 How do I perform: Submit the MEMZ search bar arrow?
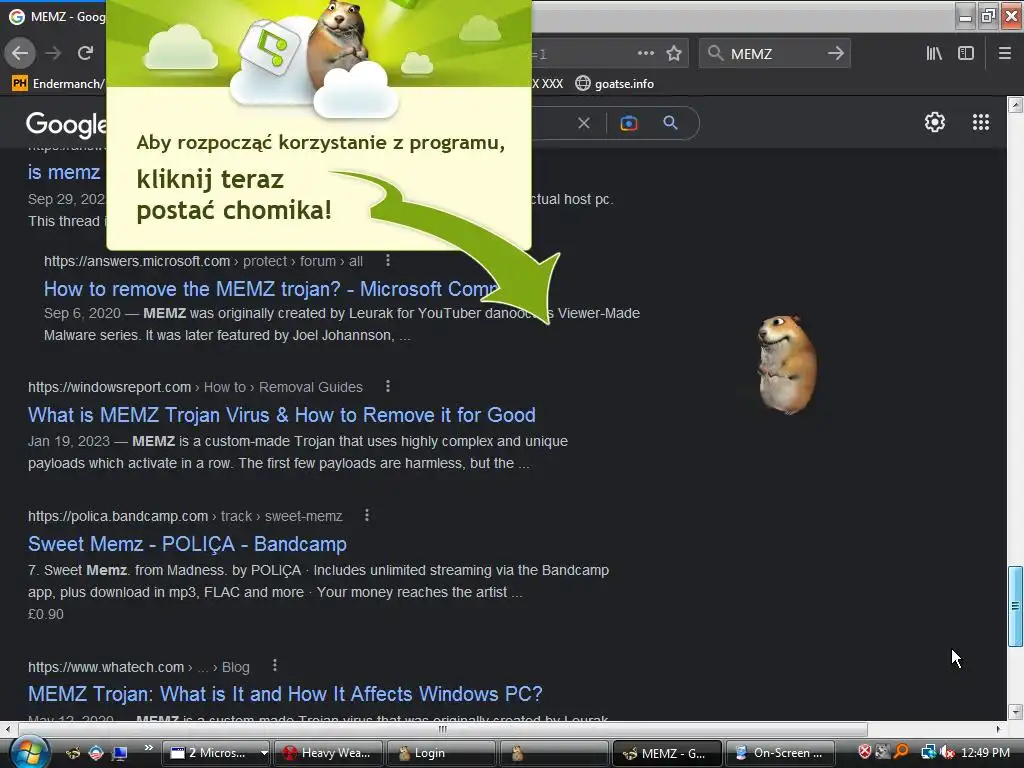pyautogui.click(x=835, y=53)
